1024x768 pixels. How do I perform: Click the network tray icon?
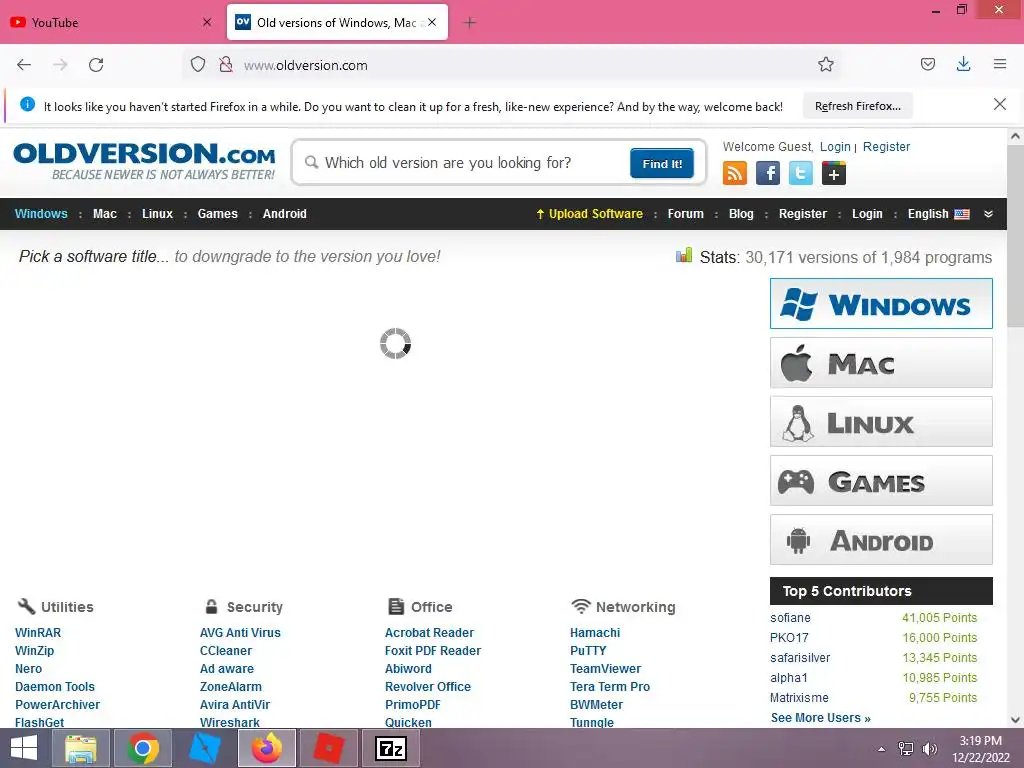click(905, 749)
